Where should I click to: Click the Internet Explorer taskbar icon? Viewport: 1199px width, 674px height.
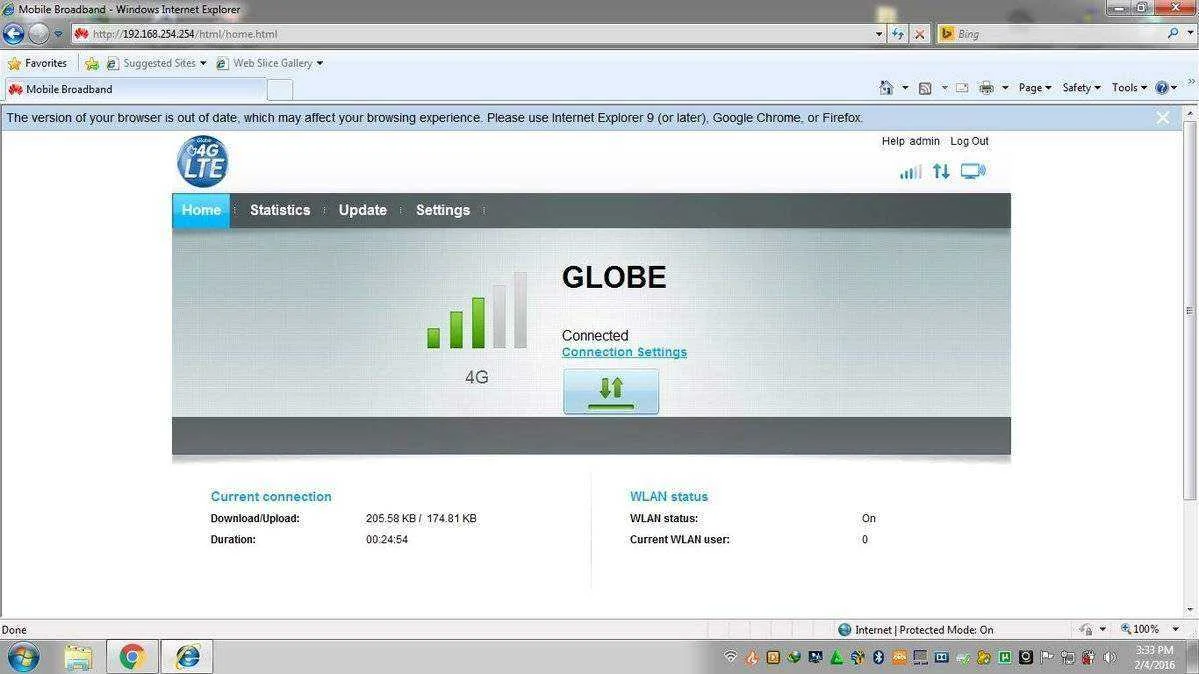tap(187, 657)
